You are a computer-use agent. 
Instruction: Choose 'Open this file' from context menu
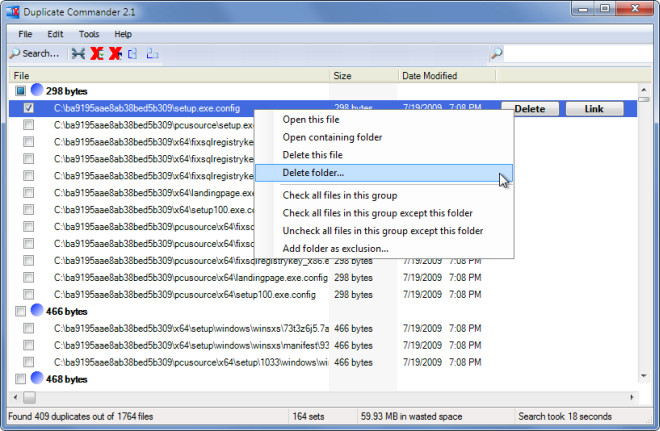[x=384, y=120]
